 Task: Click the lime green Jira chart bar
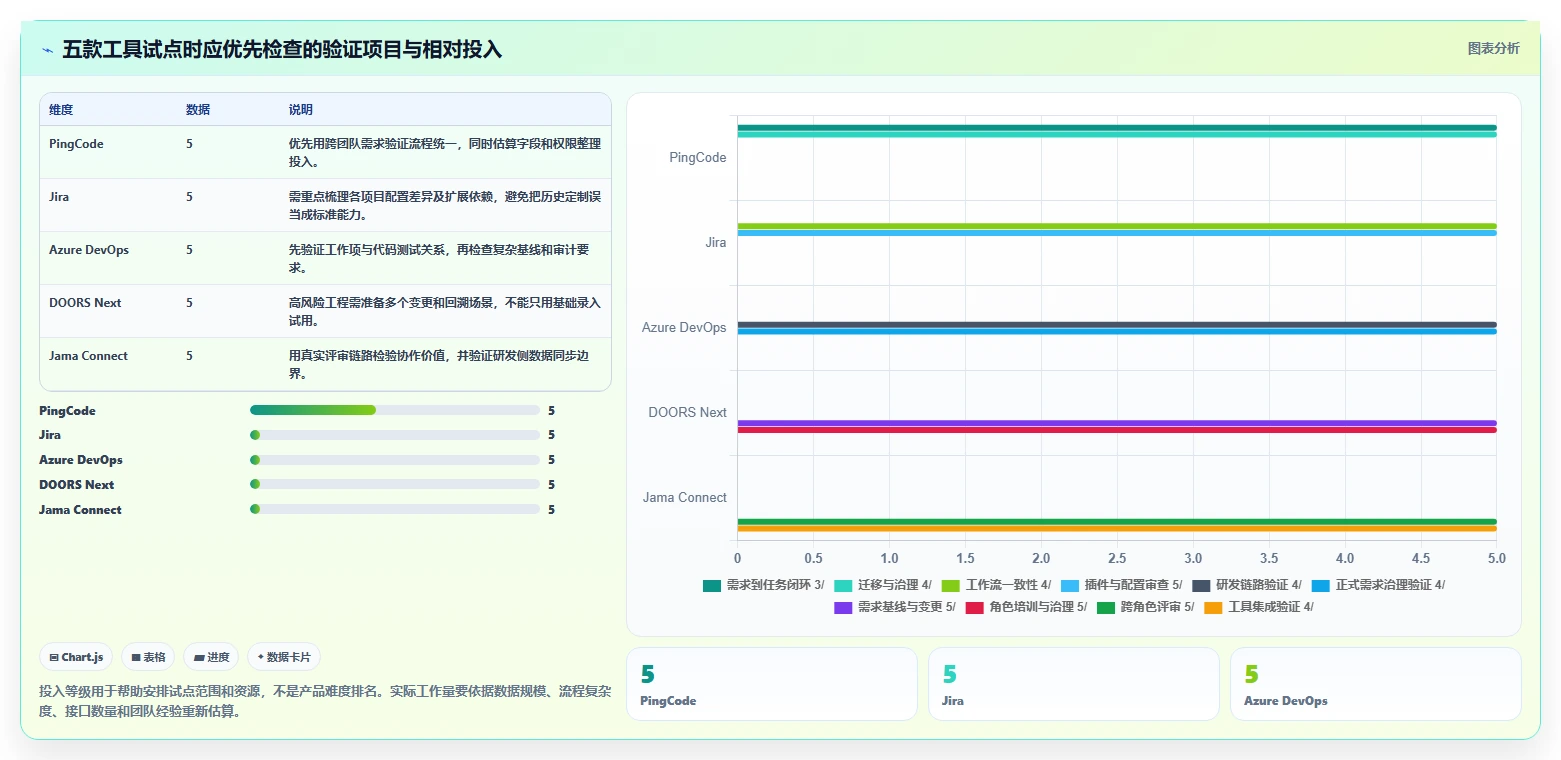[x=1117, y=226]
